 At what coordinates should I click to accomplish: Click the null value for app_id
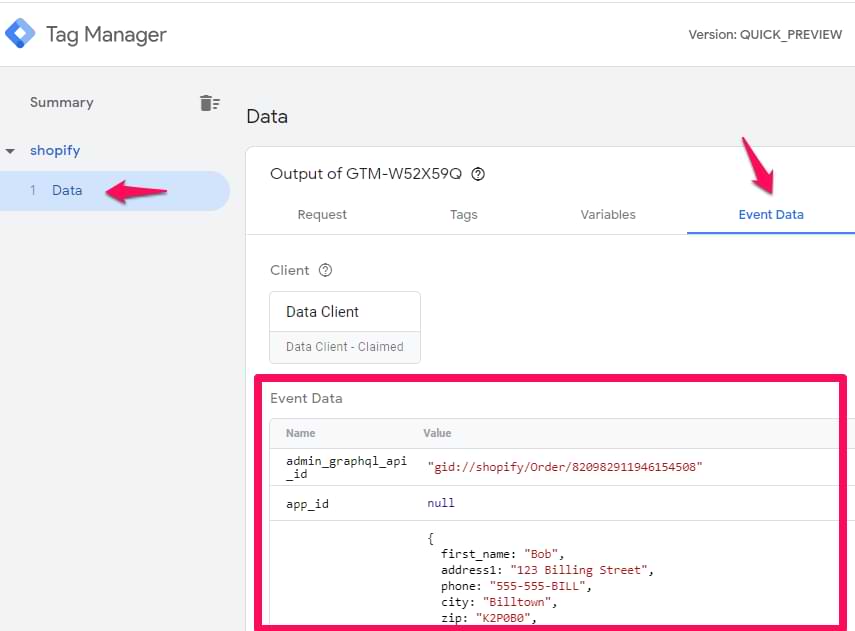coord(441,503)
